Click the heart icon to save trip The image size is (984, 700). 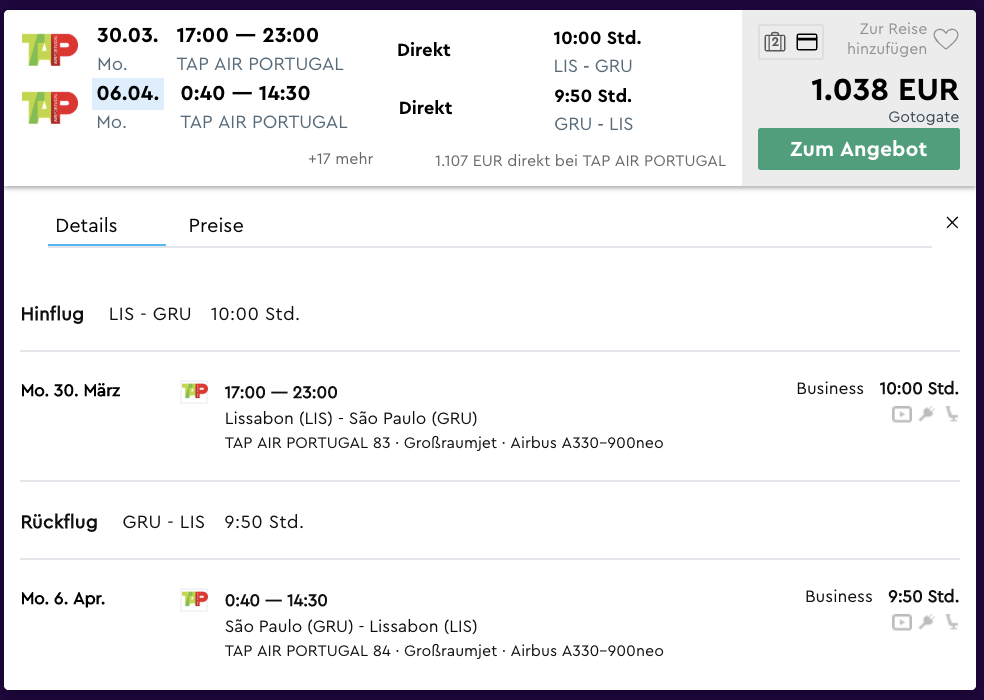coord(946,39)
